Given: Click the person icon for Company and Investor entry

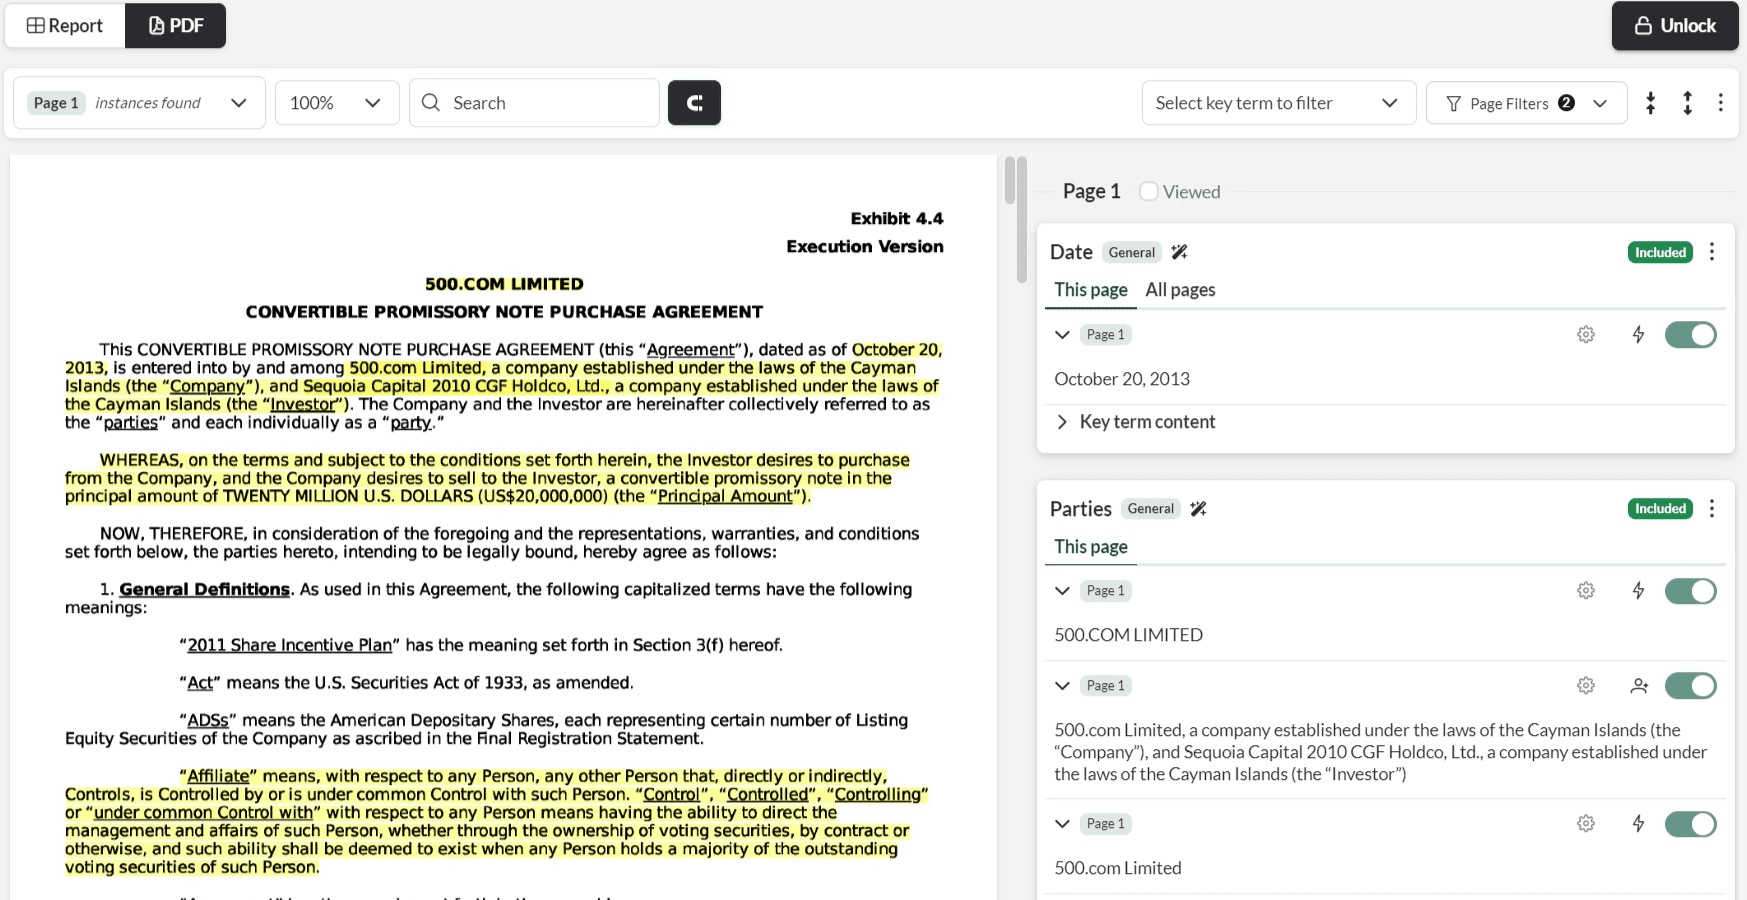Looking at the screenshot, I should pos(1639,686).
